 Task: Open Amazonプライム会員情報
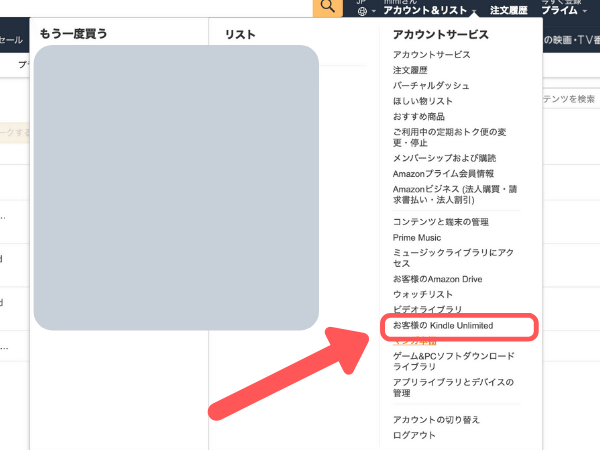pos(443,174)
